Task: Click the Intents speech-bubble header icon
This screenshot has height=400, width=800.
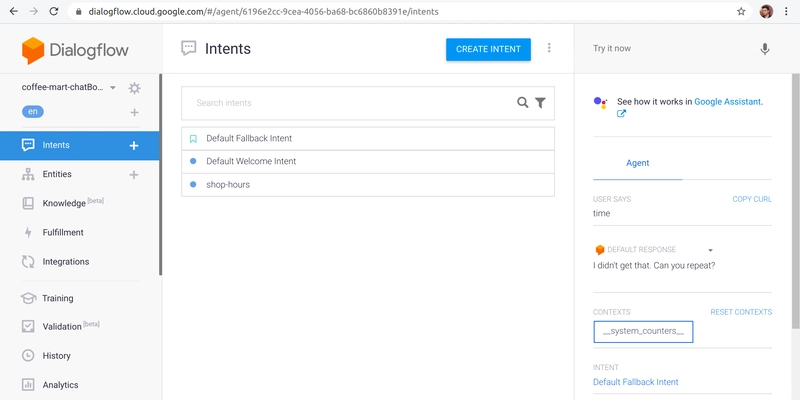Action: (189, 48)
